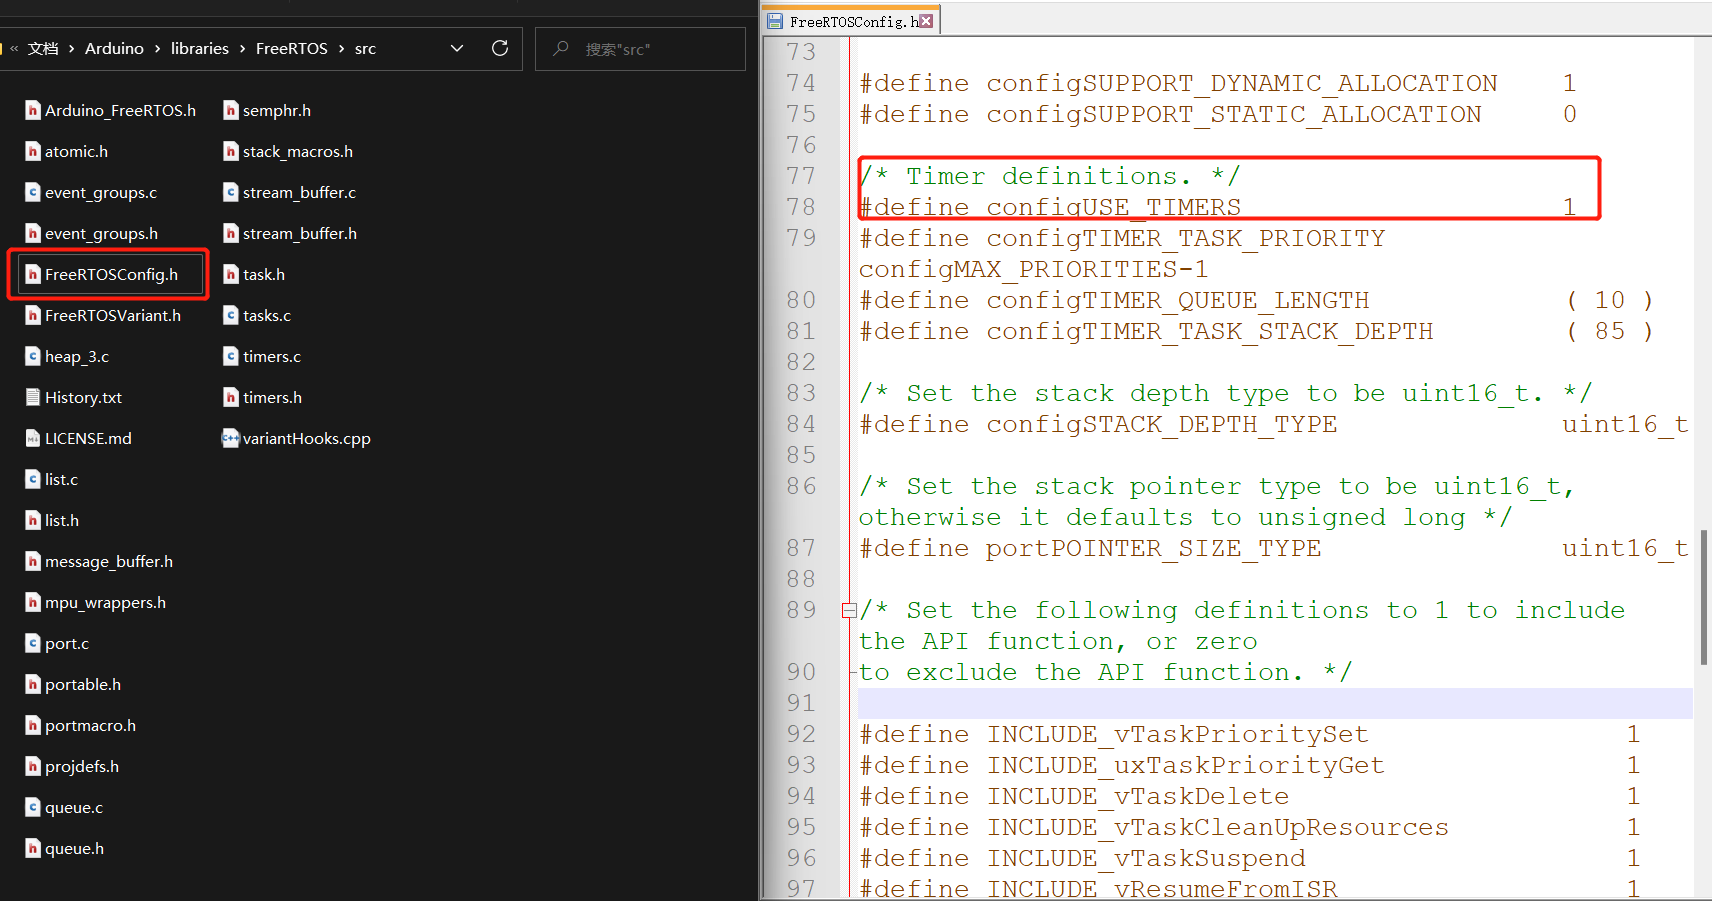The image size is (1712, 901).
Task: Click the portmacro.h file icon
Action: pyautogui.click(x=33, y=725)
